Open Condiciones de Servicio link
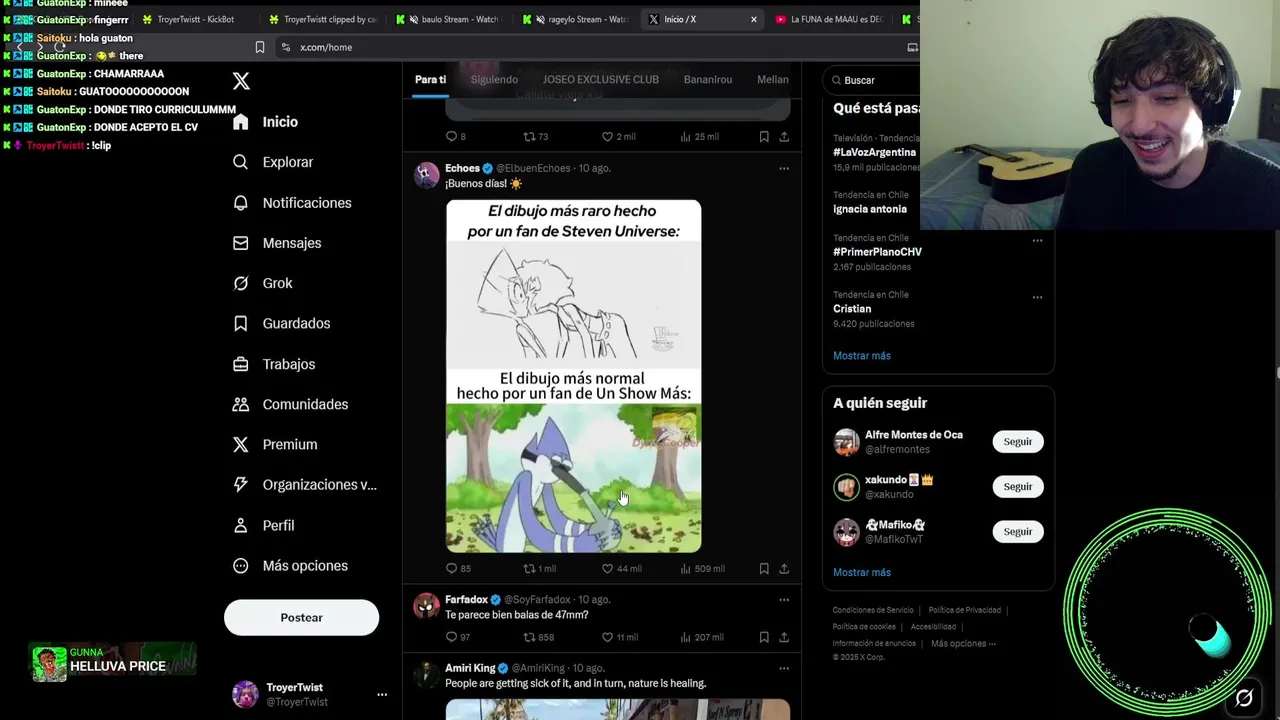1280x720 pixels. [x=873, y=610]
